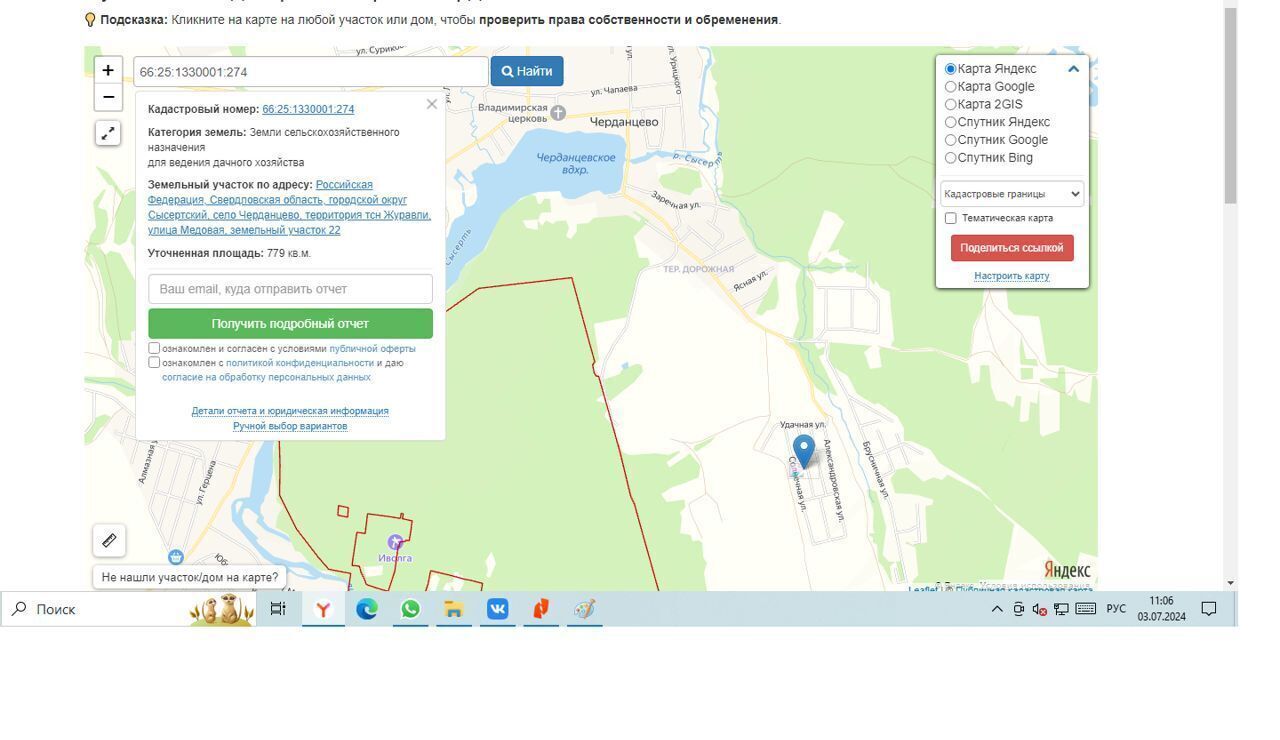Click the Найти search button
Screen dimensions: 1280x740
pyautogui.click(x=527, y=71)
